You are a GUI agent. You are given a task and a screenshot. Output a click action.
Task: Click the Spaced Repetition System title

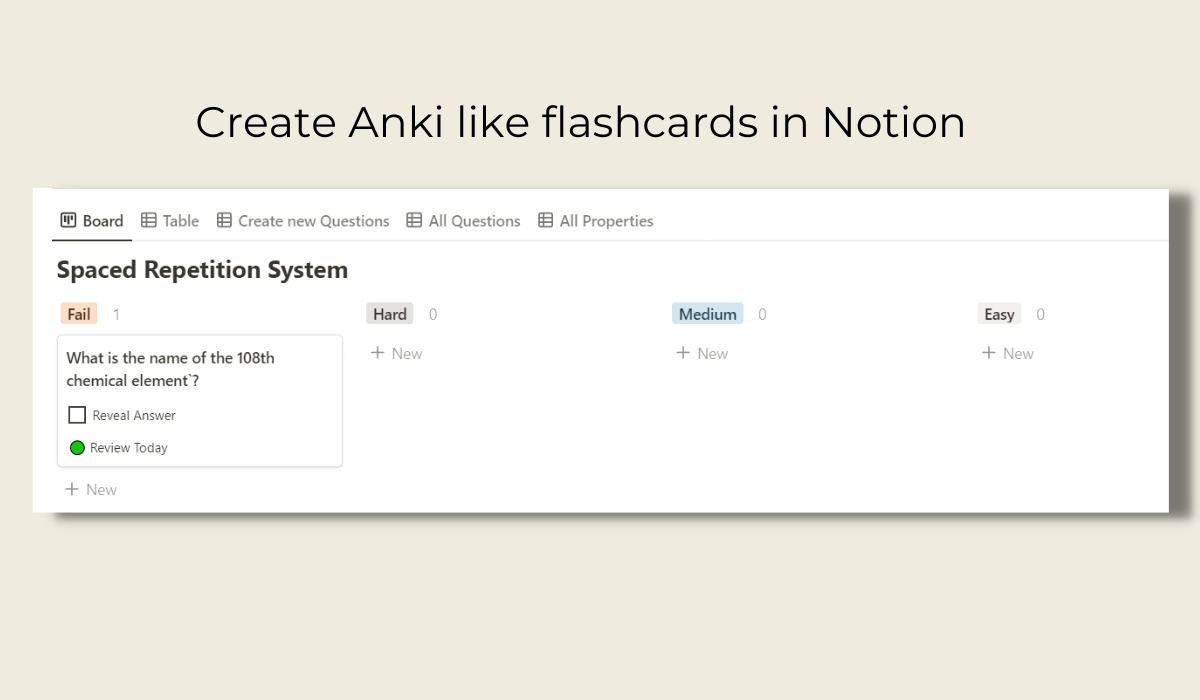[x=202, y=269]
